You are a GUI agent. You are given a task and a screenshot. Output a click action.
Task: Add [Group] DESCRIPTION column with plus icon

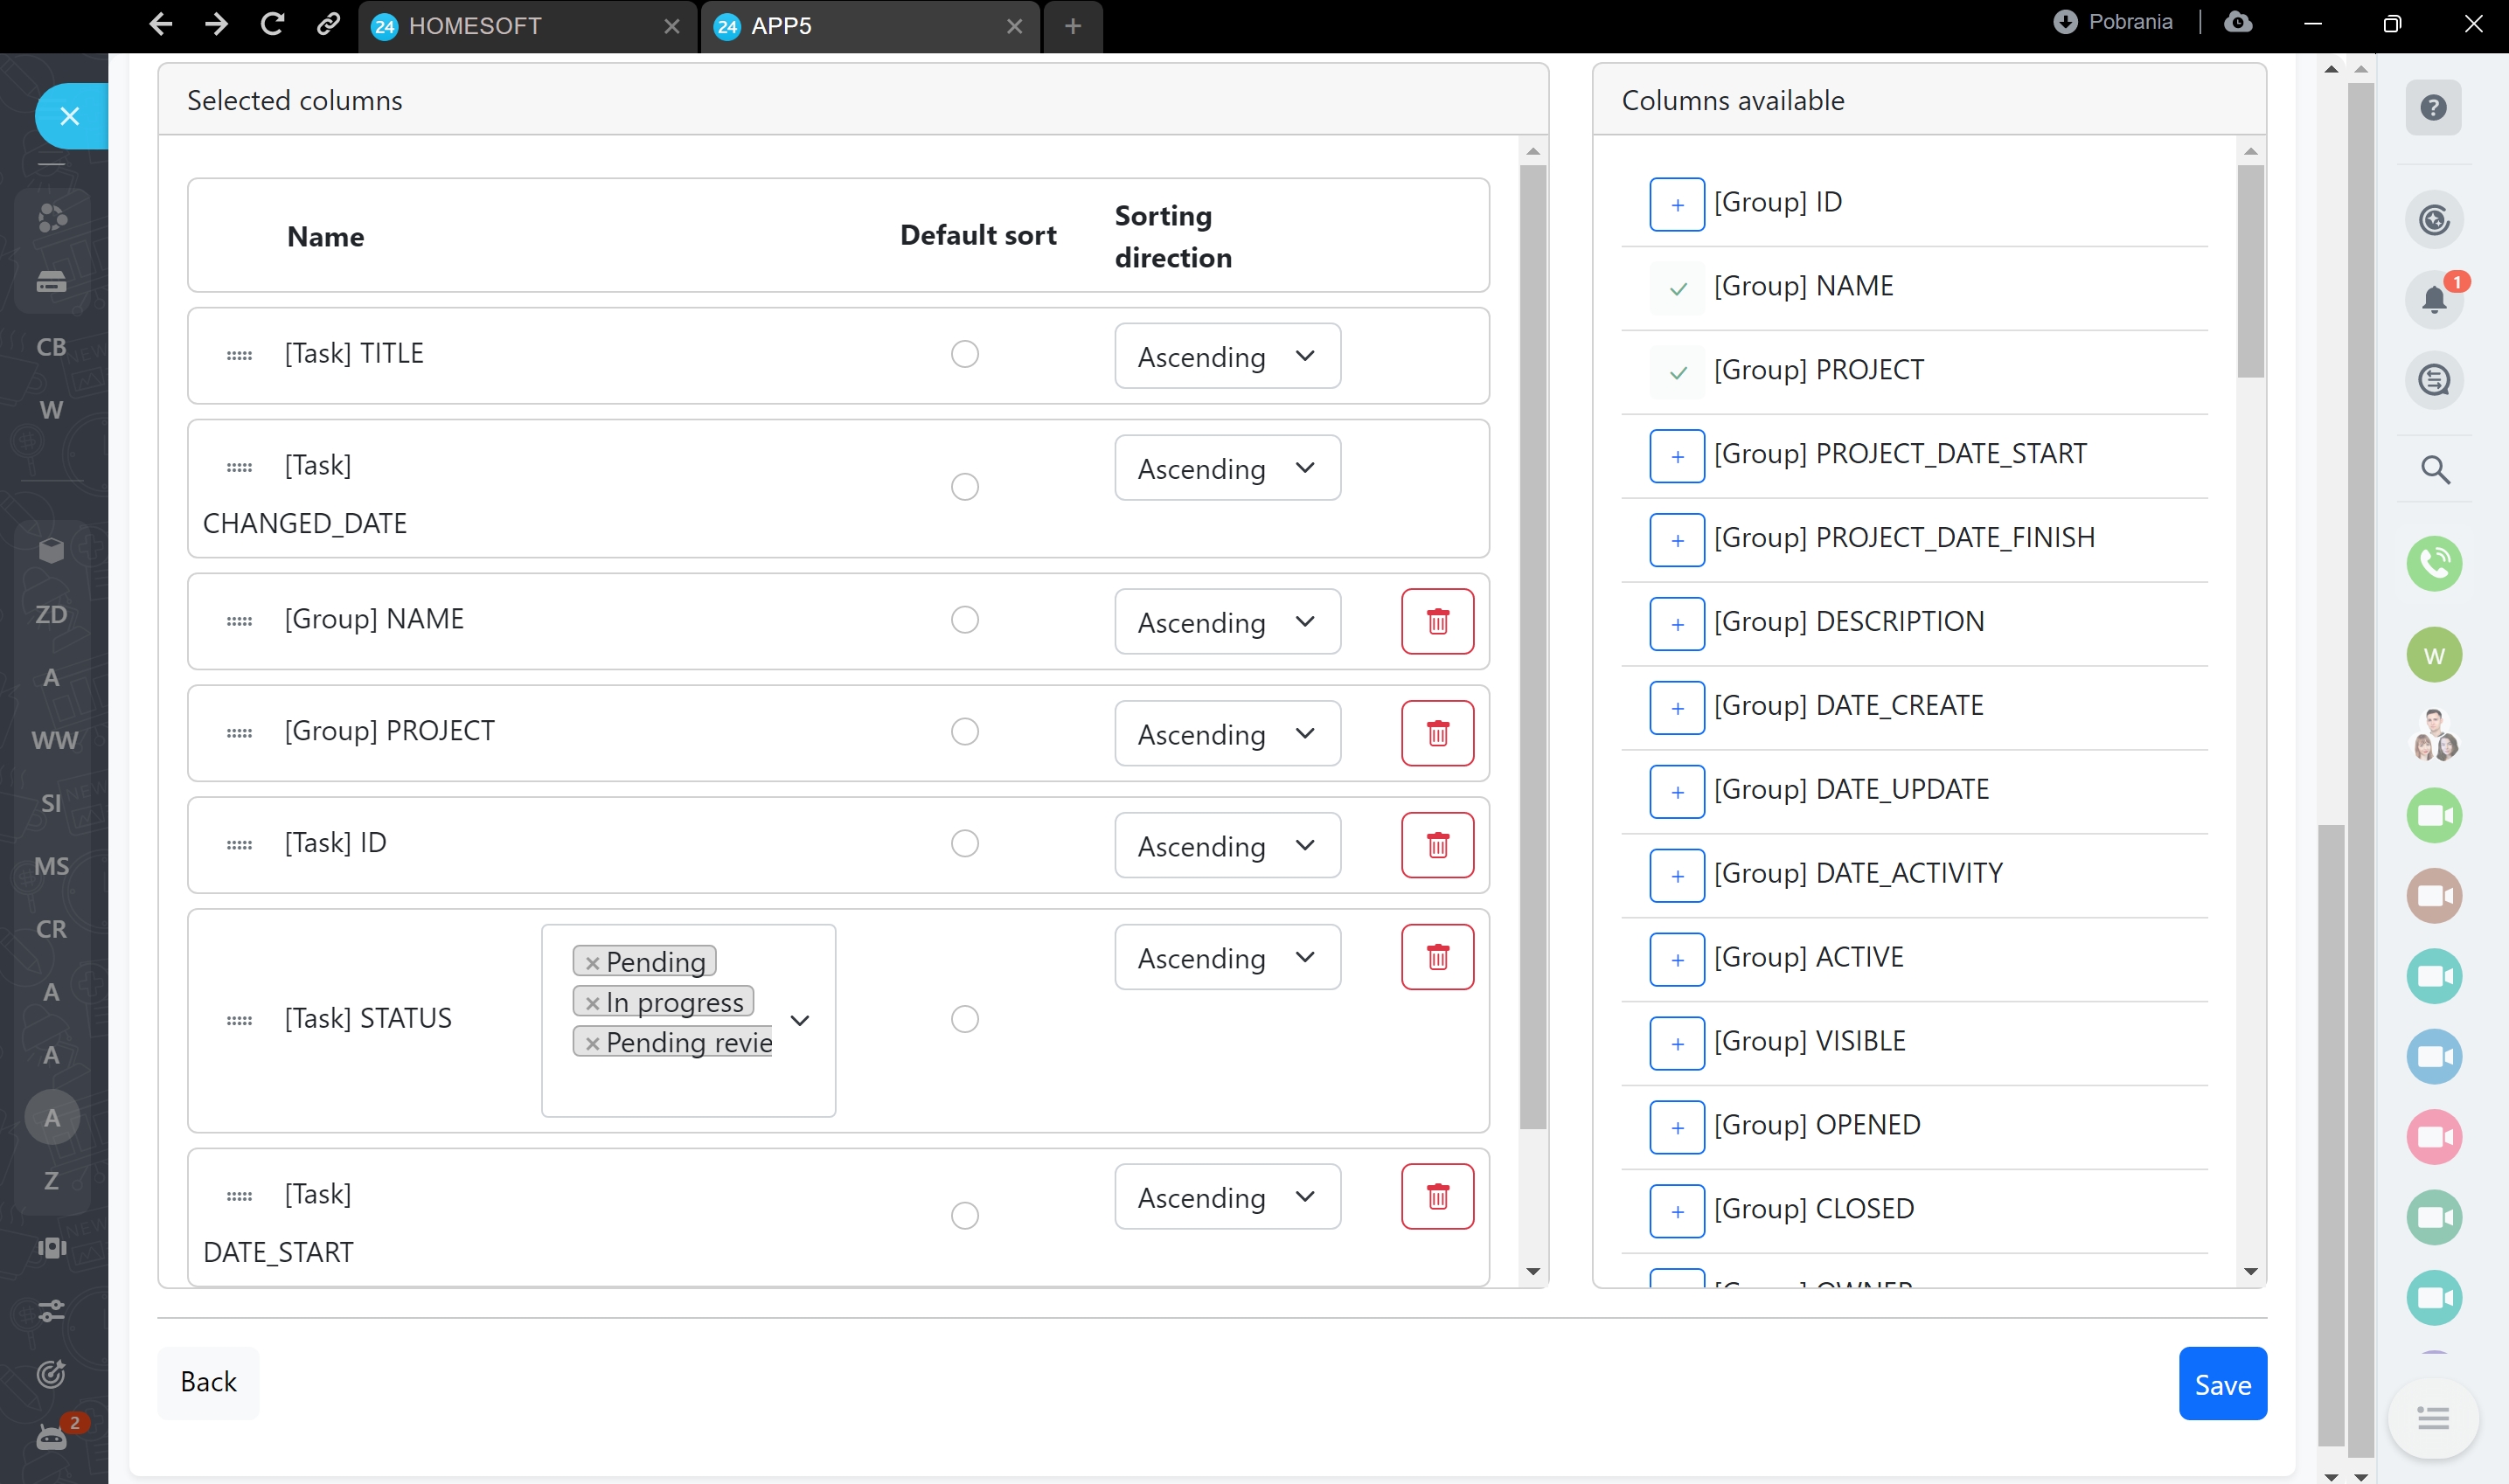click(1677, 624)
